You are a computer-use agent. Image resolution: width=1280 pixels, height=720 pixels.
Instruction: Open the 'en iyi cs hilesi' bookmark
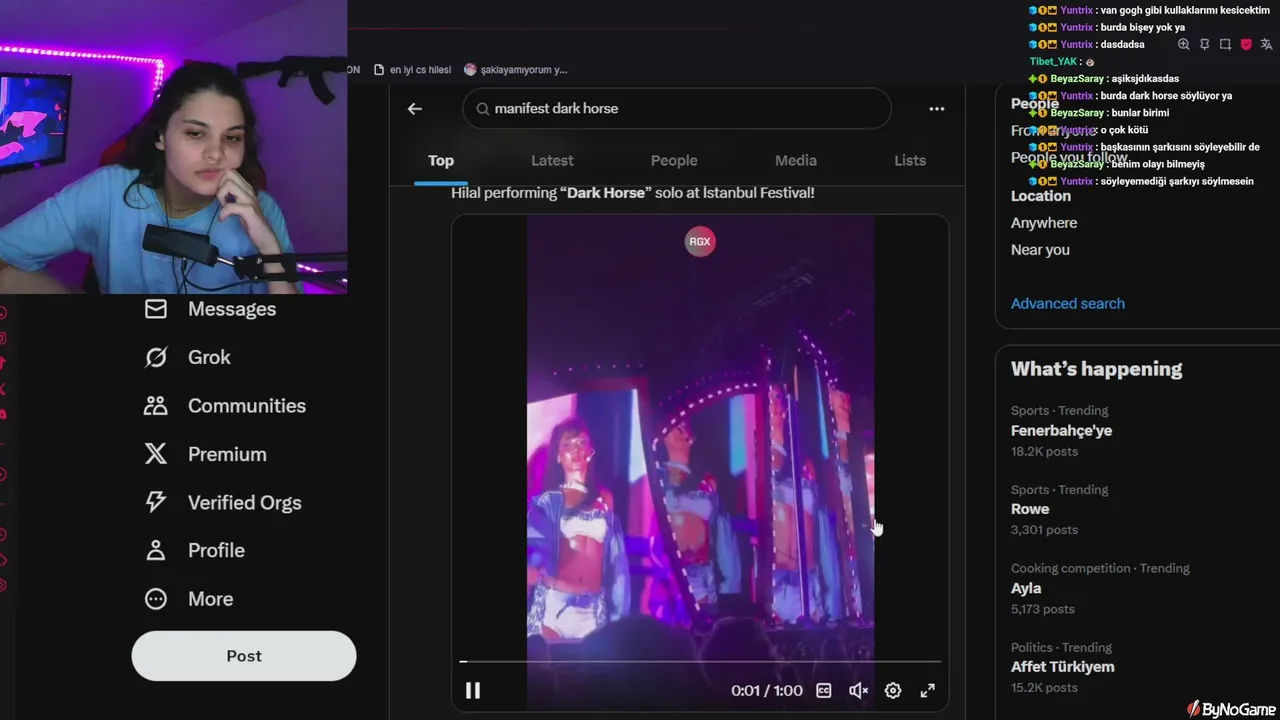click(412, 70)
